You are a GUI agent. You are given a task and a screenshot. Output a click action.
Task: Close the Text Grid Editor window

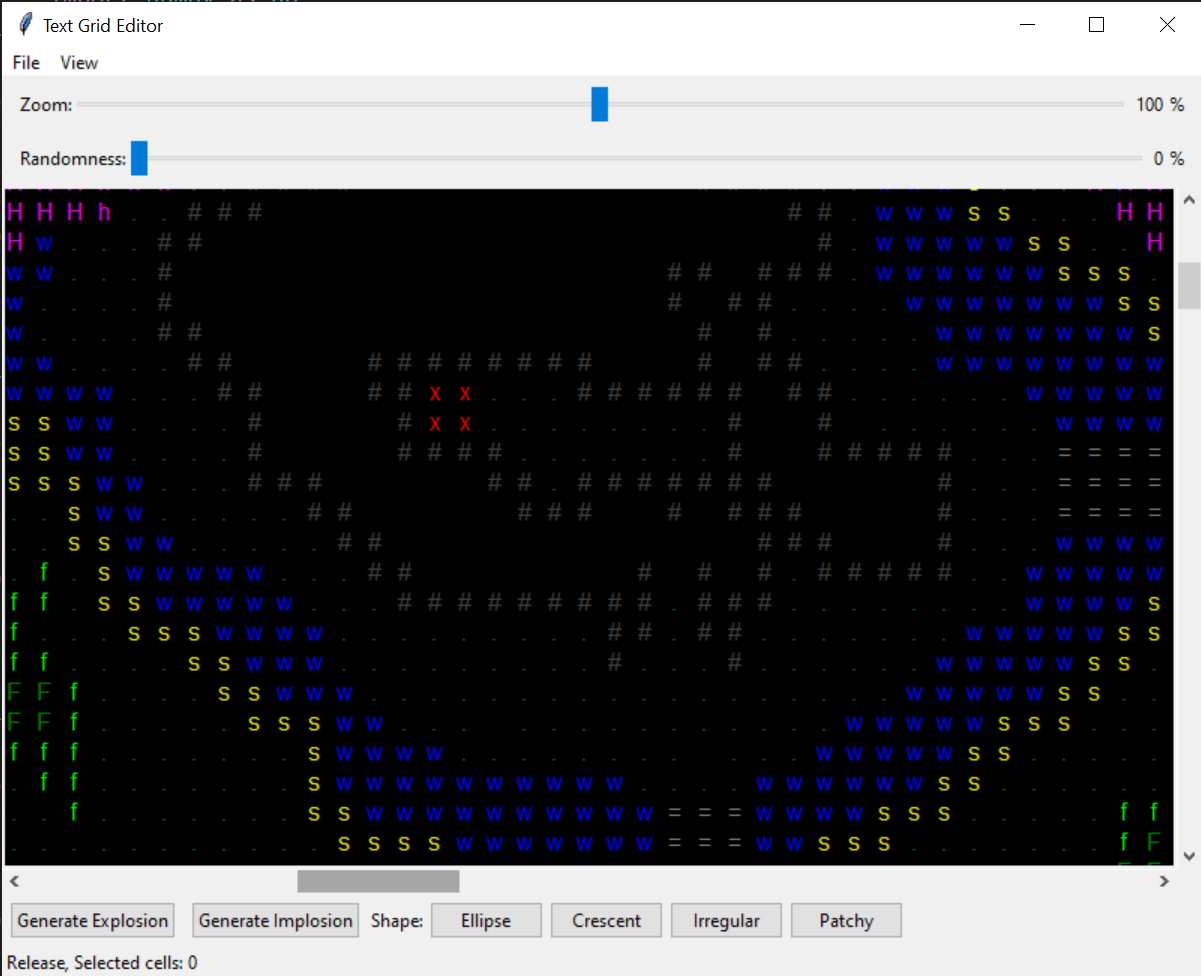[1166, 25]
